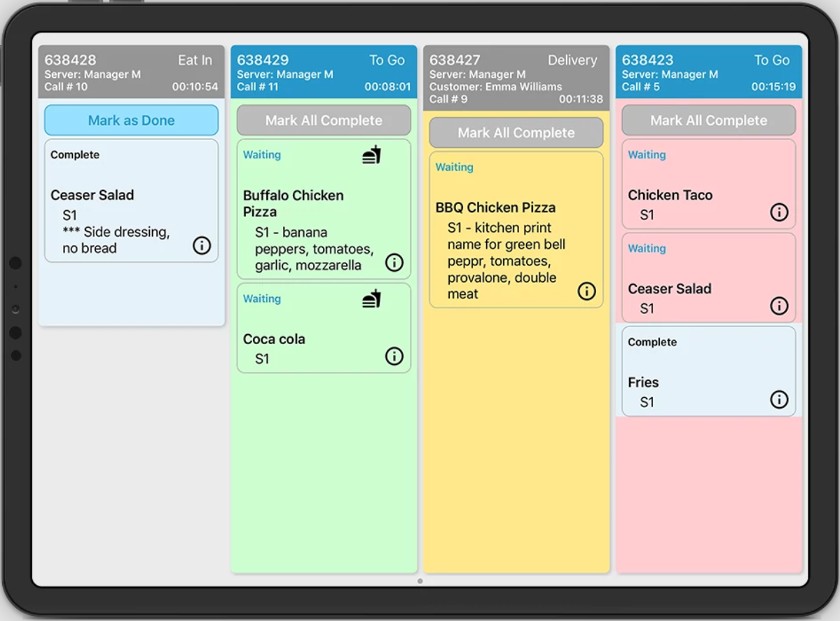Open info icon for Chicken Taco
Image resolution: width=840 pixels, height=621 pixels.
(779, 212)
